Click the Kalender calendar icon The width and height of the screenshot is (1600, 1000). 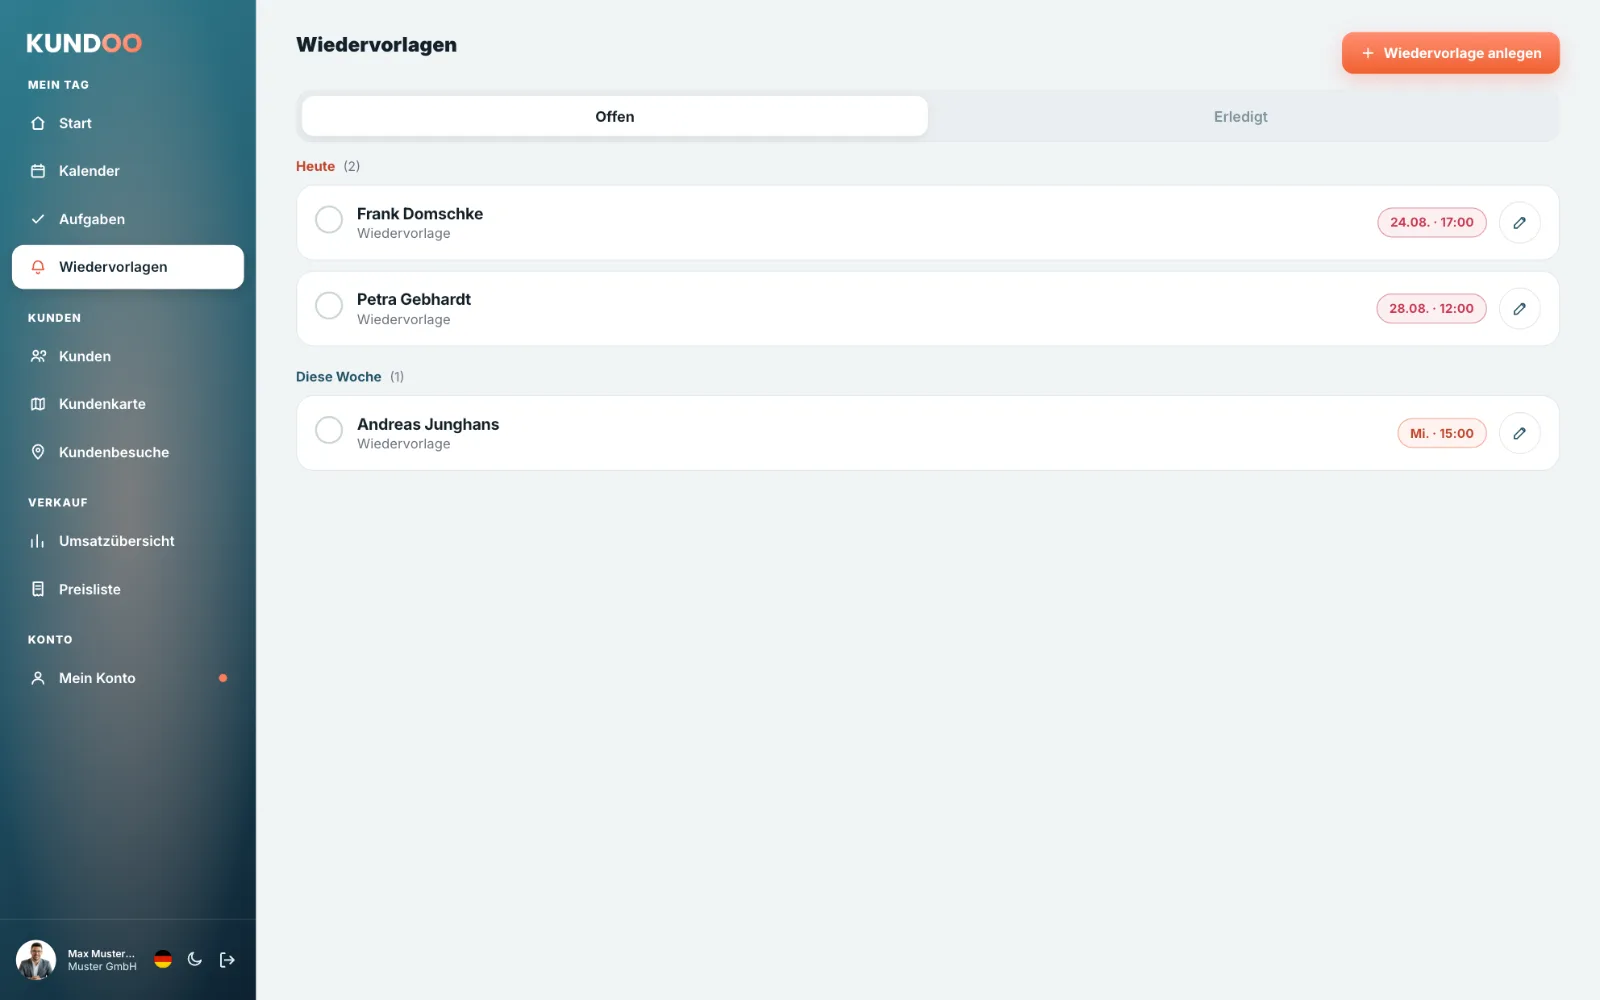coord(38,171)
